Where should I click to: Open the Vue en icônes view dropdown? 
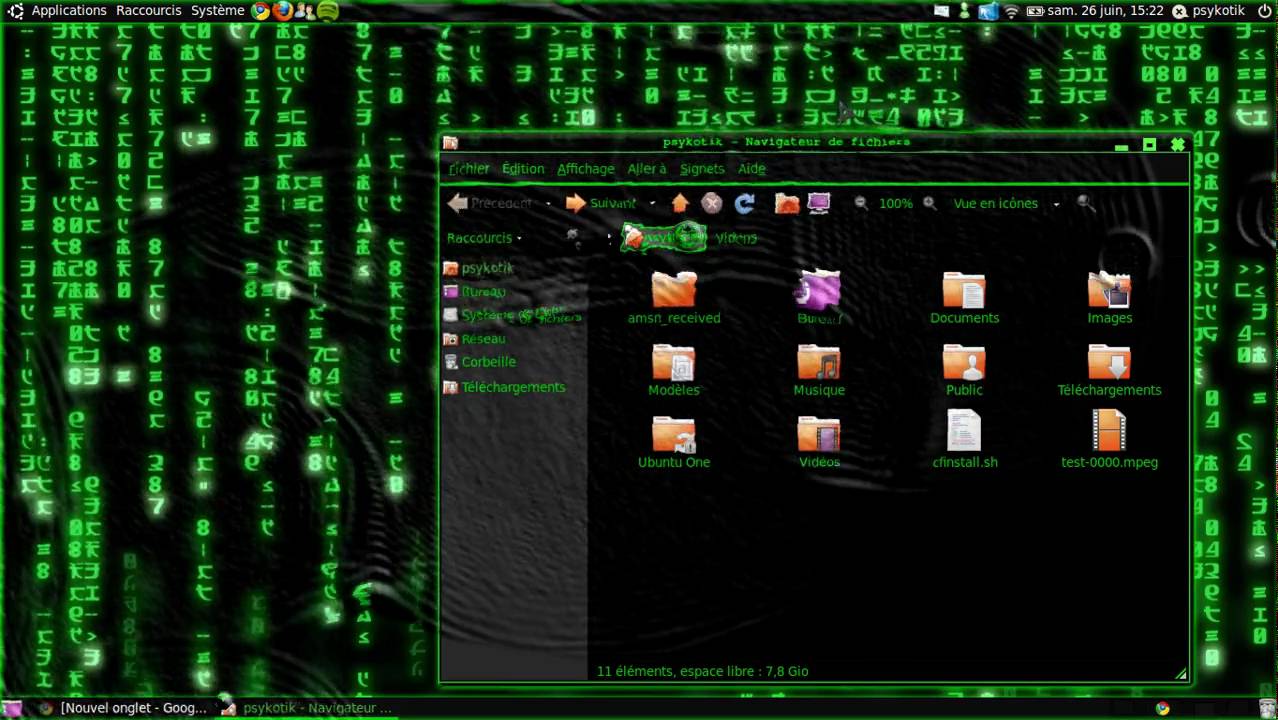coord(1007,203)
